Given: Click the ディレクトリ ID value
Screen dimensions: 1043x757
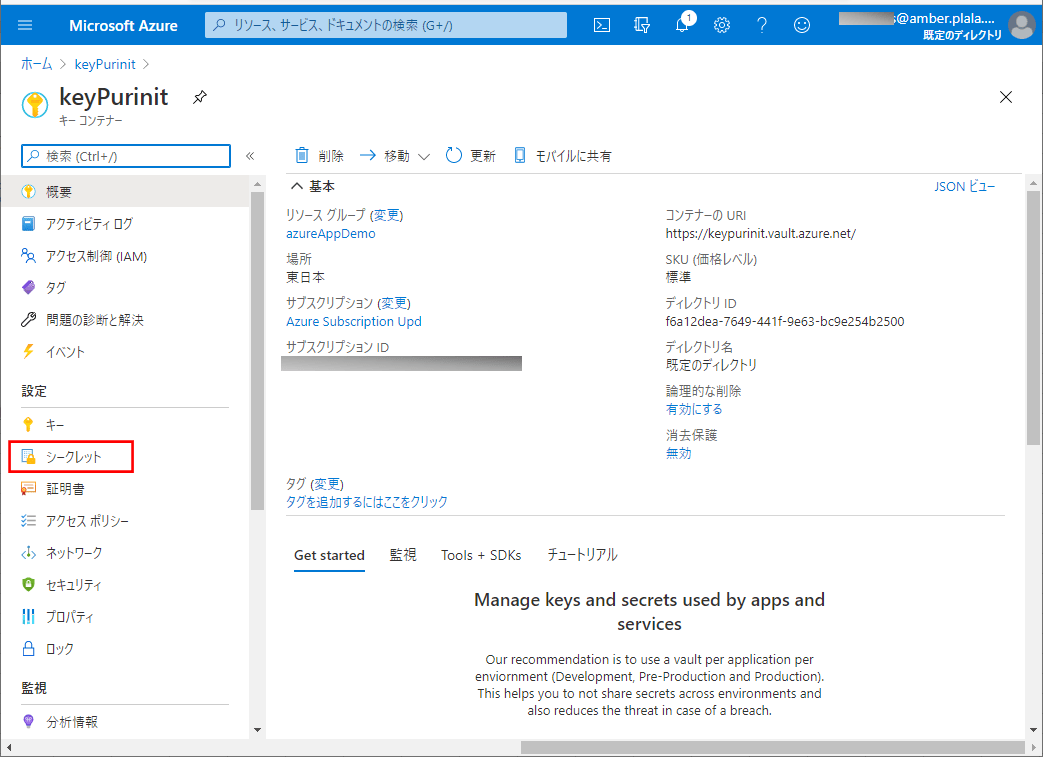Looking at the screenshot, I should [785, 321].
